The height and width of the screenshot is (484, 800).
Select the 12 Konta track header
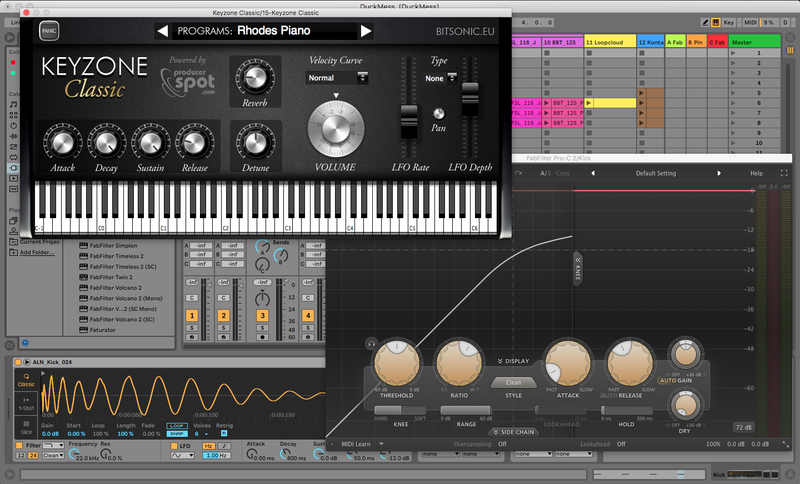[651, 42]
